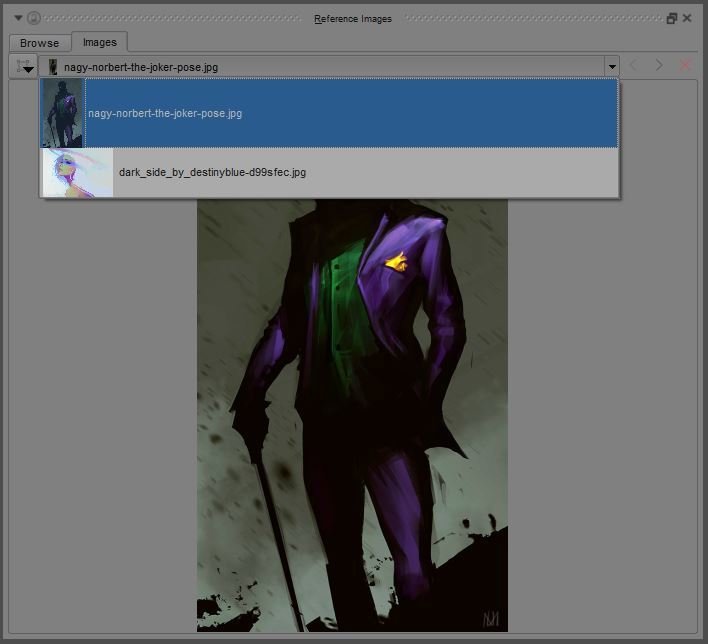The width and height of the screenshot is (708, 644).
Task: Float the Reference Images docker
Action: click(672, 19)
